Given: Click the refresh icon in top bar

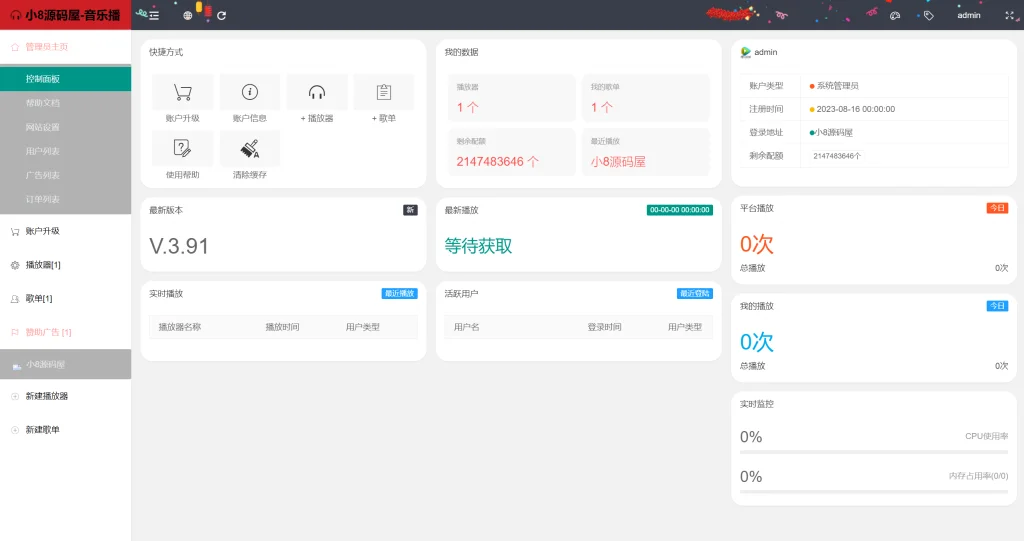Looking at the screenshot, I should [x=221, y=15].
